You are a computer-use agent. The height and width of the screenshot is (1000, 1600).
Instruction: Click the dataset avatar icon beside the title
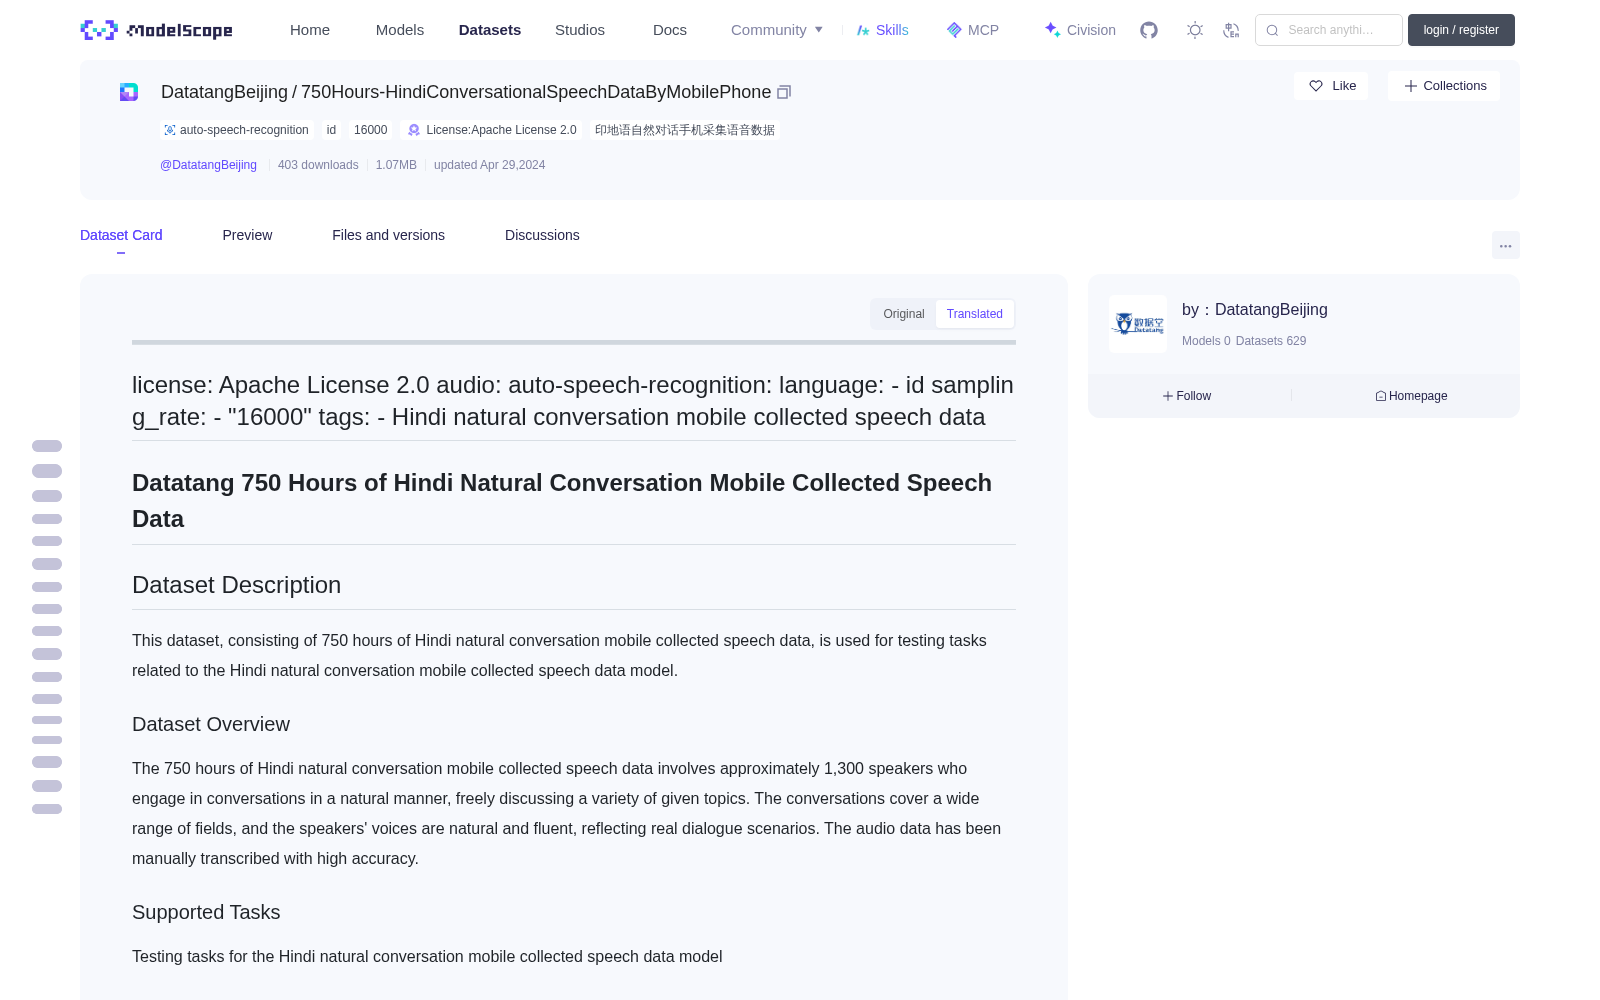tap(129, 92)
